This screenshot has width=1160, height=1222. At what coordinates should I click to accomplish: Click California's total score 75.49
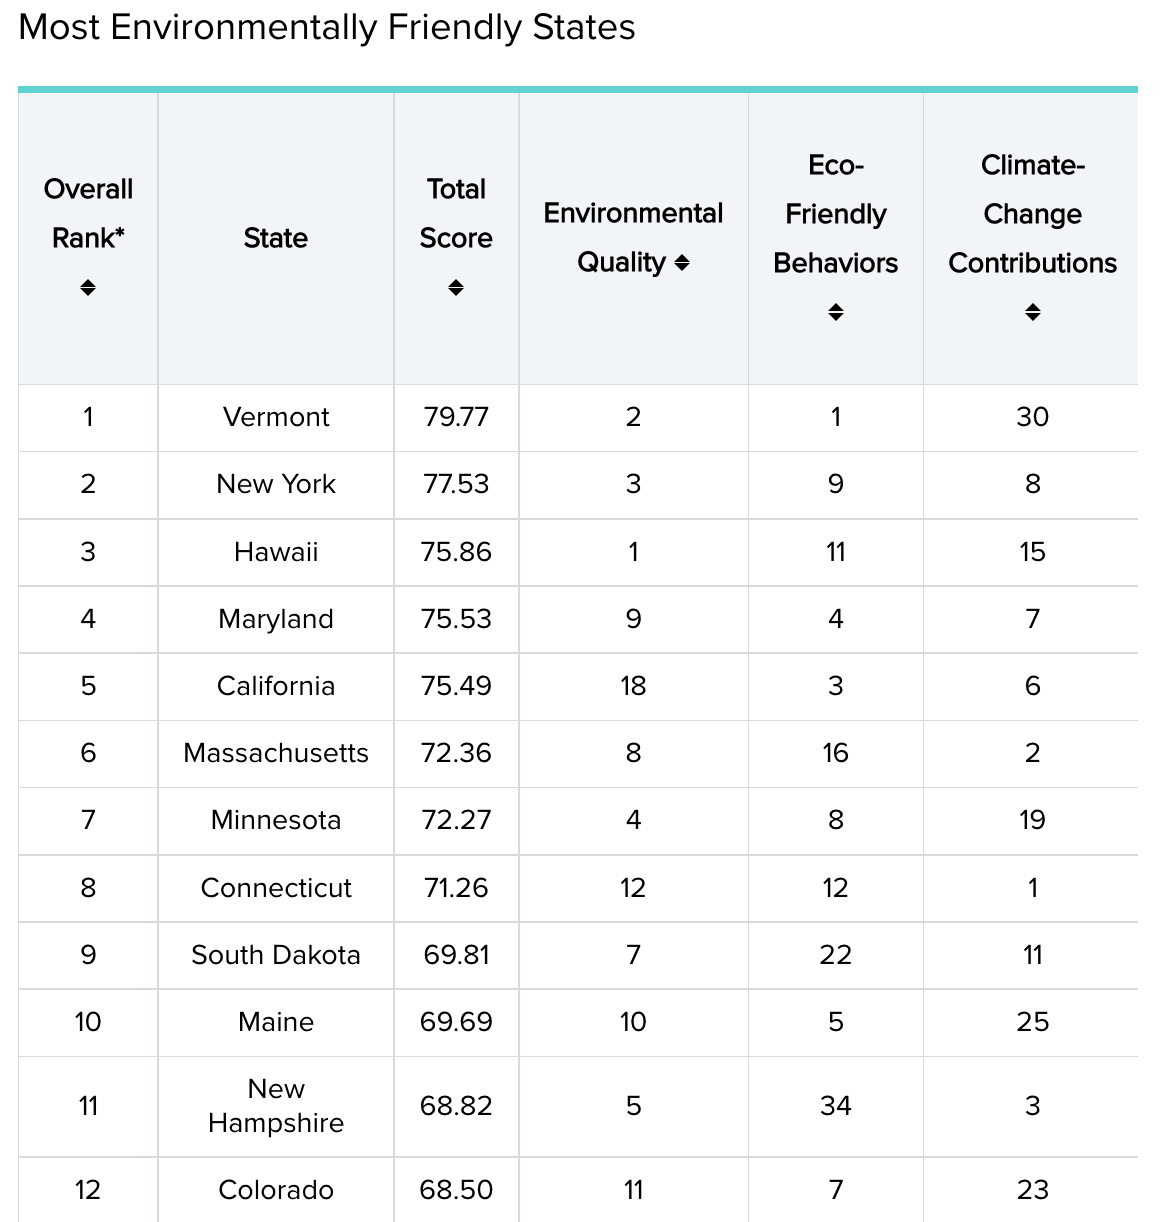[456, 686]
